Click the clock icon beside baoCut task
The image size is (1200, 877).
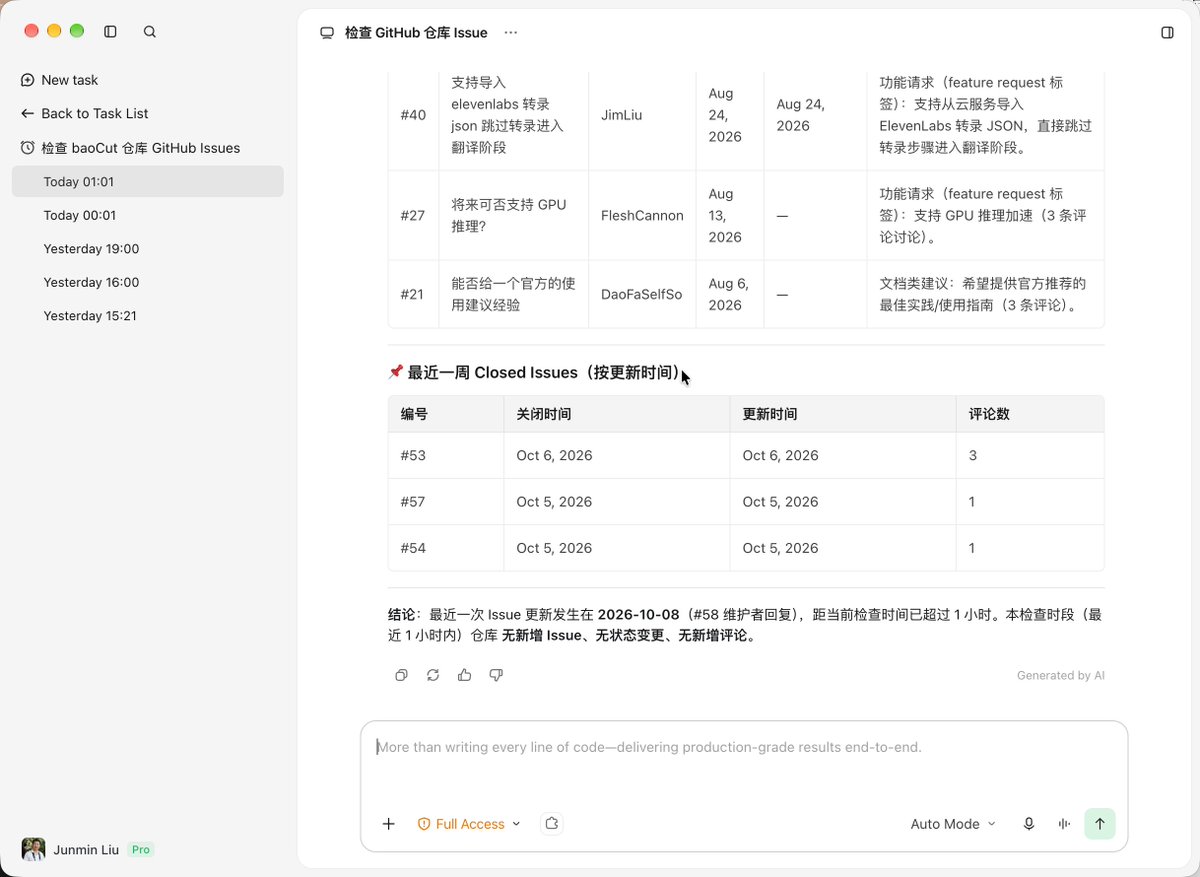pyautogui.click(x=28, y=148)
